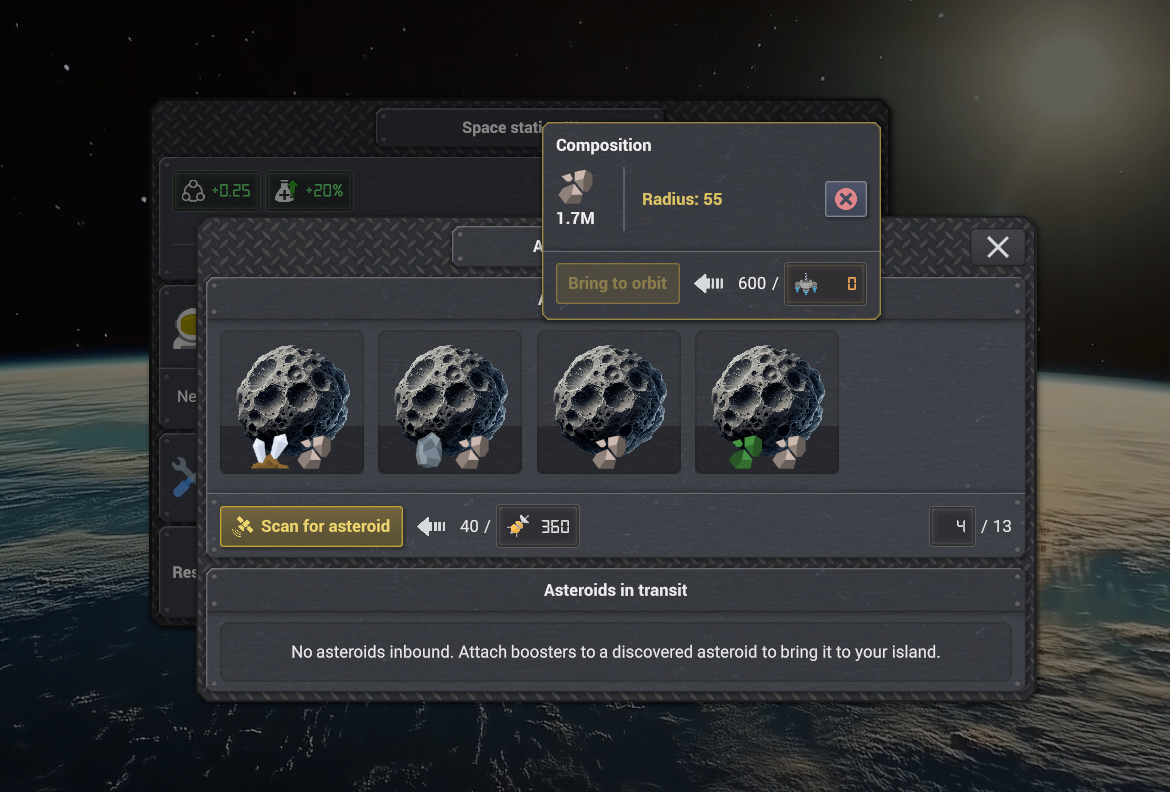Click the booster ship count field
Screen dimensions: 1170x792
coord(825,284)
